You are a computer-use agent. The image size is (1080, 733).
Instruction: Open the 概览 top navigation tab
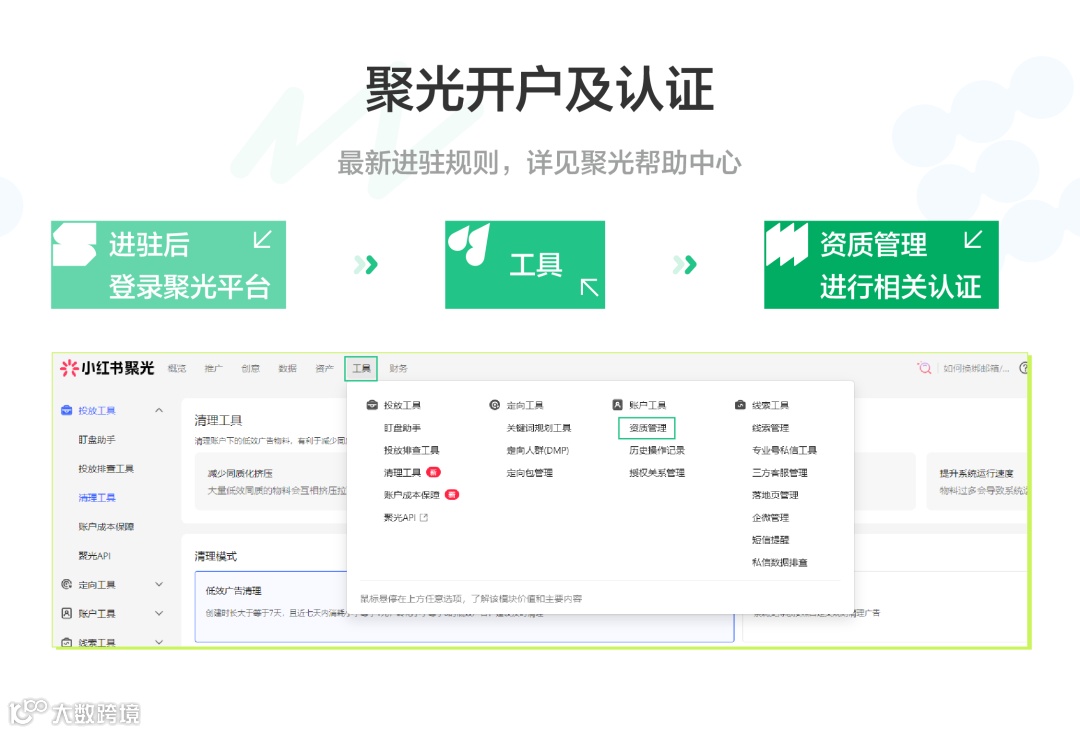[177, 369]
